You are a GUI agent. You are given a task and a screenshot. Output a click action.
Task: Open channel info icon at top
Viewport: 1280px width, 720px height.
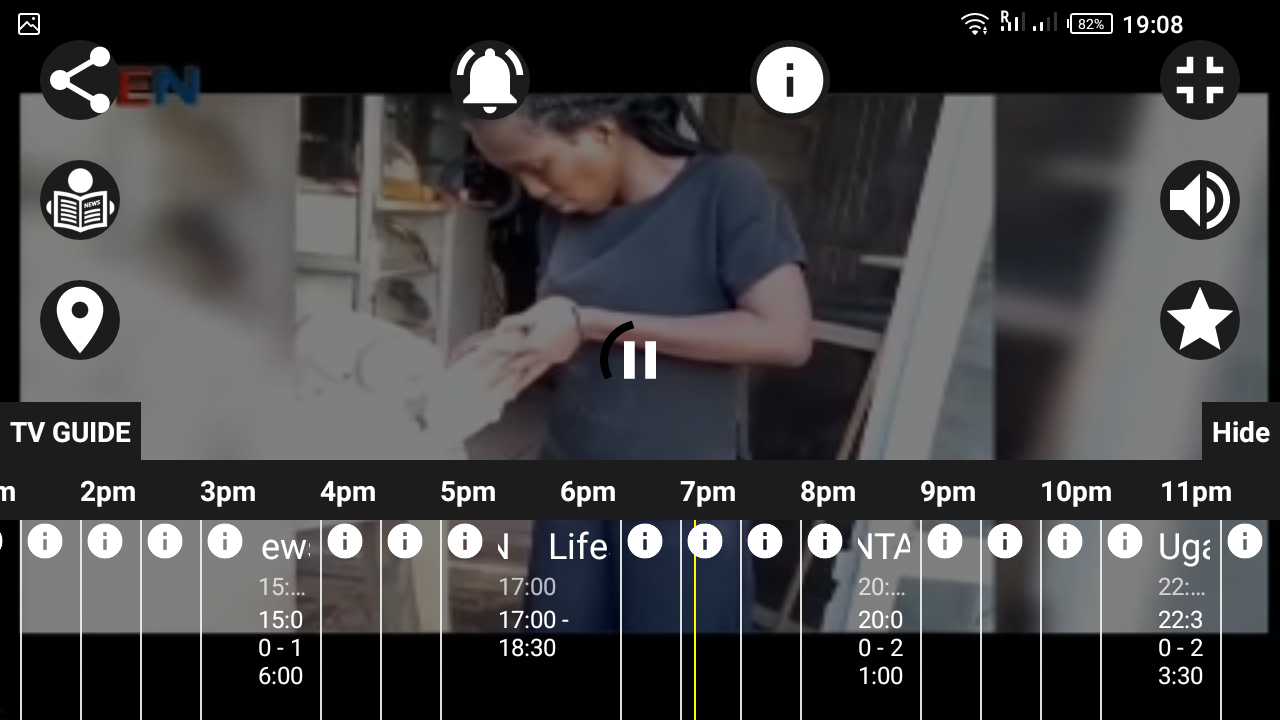(x=790, y=80)
